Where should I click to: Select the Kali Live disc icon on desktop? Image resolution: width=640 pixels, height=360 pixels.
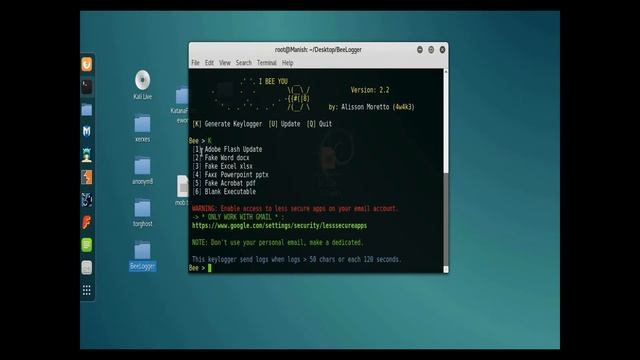[x=142, y=85]
